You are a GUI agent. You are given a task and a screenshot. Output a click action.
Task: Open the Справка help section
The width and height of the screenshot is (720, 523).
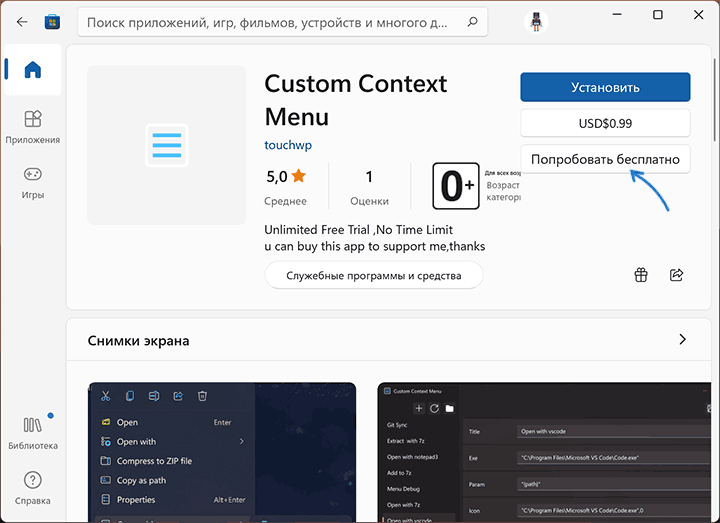point(33,488)
